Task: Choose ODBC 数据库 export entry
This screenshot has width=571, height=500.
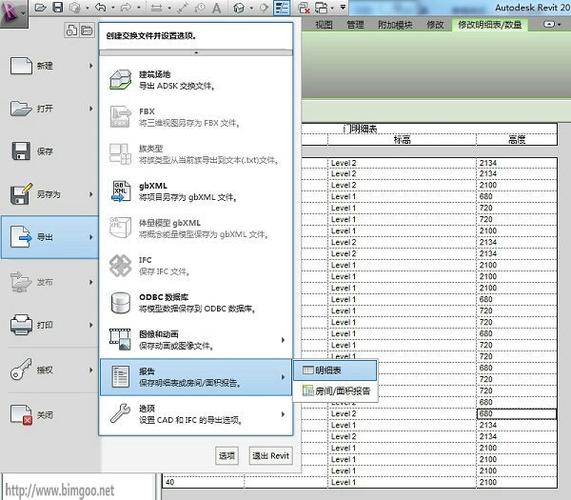Action: pos(196,303)
